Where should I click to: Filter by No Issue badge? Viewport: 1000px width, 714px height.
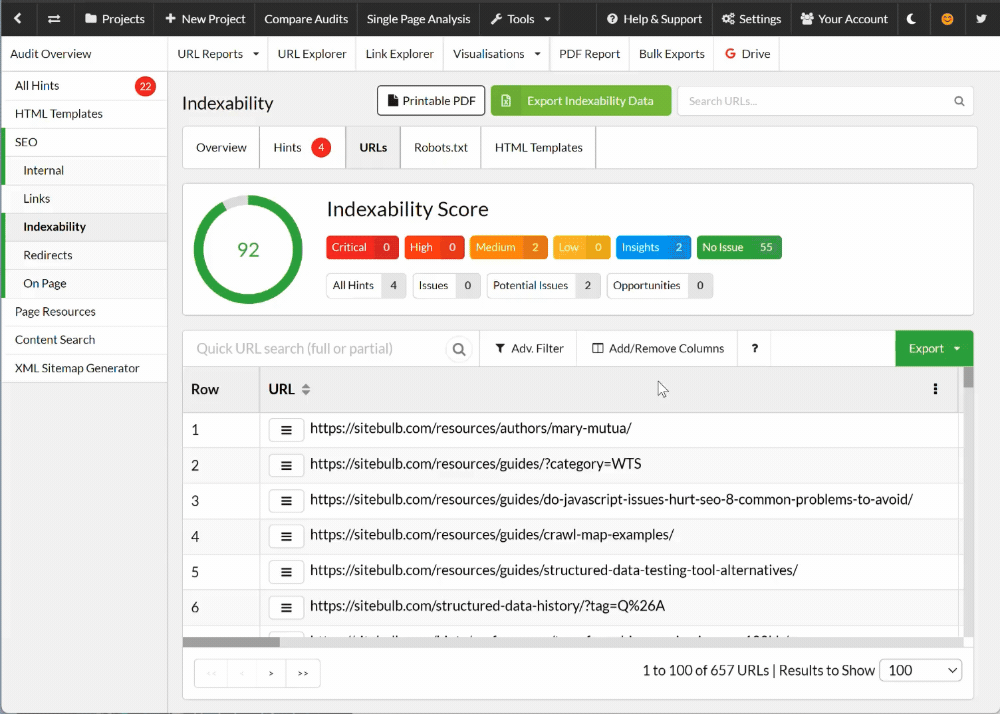point(739,247)
